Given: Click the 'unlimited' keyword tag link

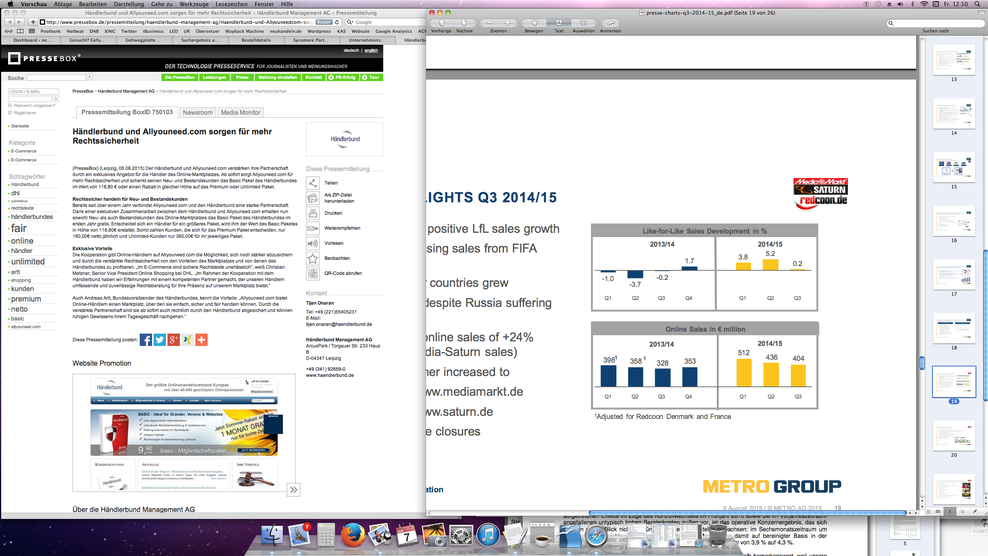Looking at the screenshot, I should (x=28, y=262).
